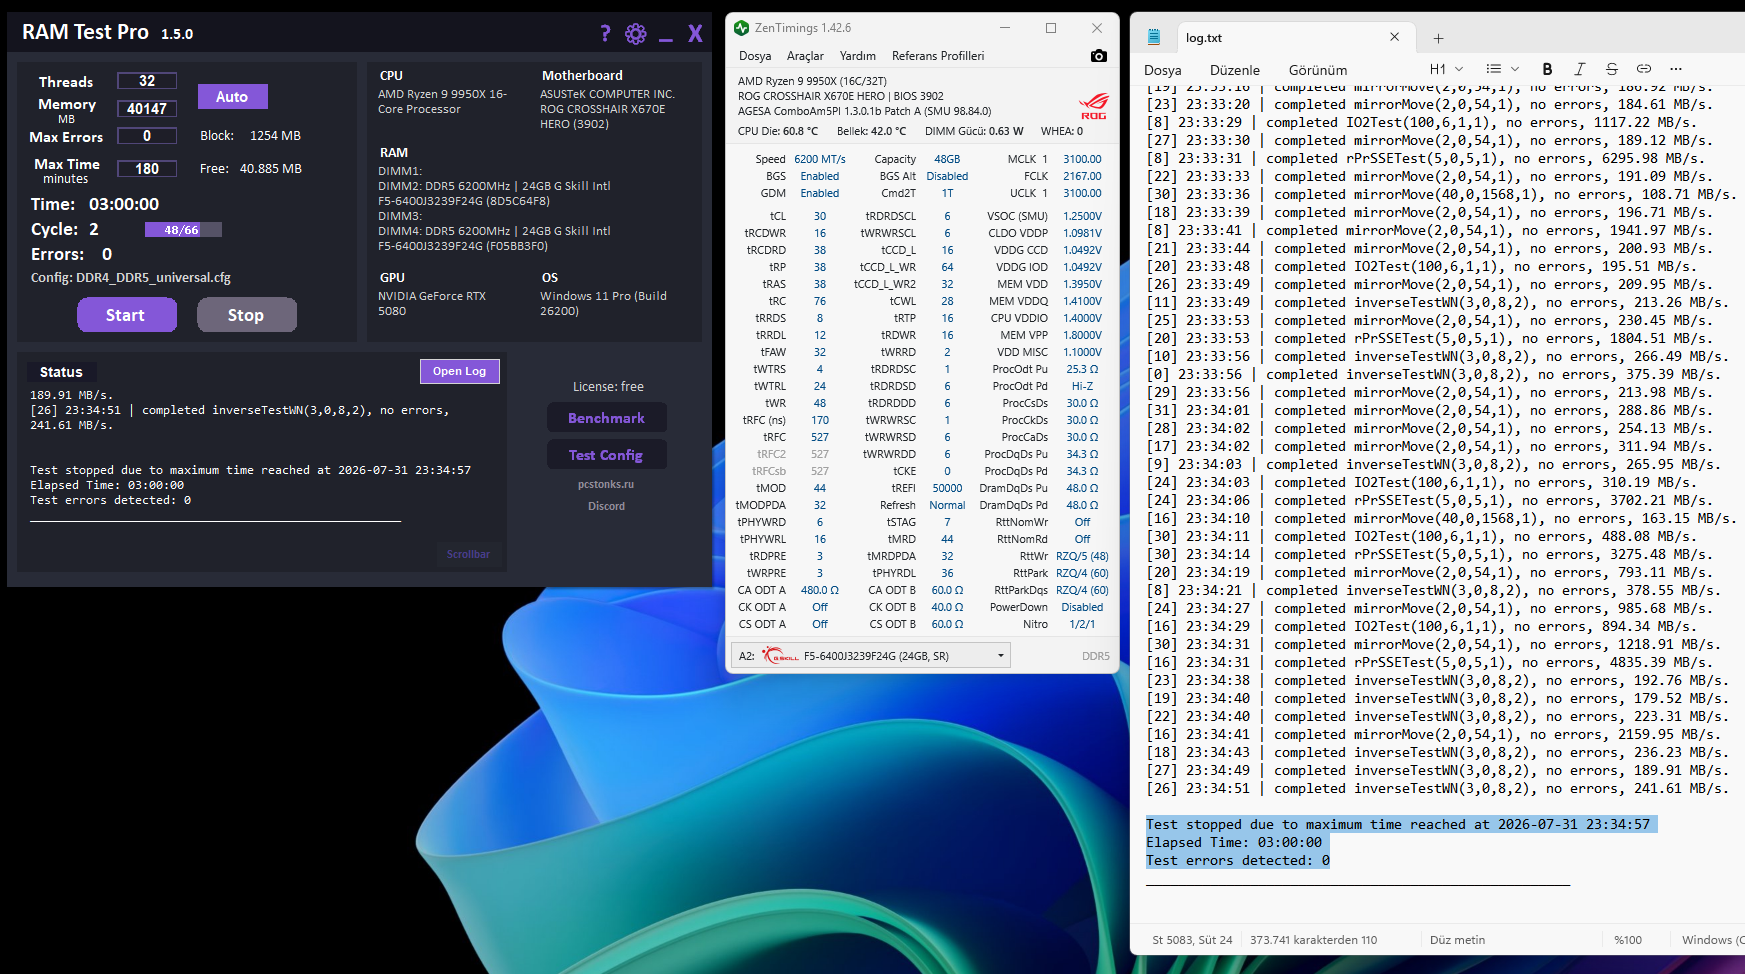Click the '[26] 23:34:51' log line in Notepad
The height and width of the screenshot is (974, 1745).
point(1437,789)
